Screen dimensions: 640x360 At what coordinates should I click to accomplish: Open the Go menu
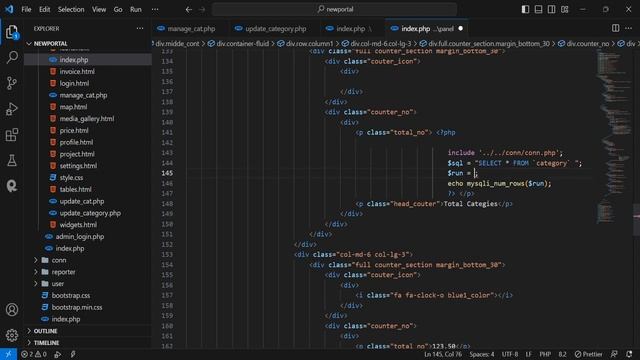pyautogui.click(x=118, y=9)
